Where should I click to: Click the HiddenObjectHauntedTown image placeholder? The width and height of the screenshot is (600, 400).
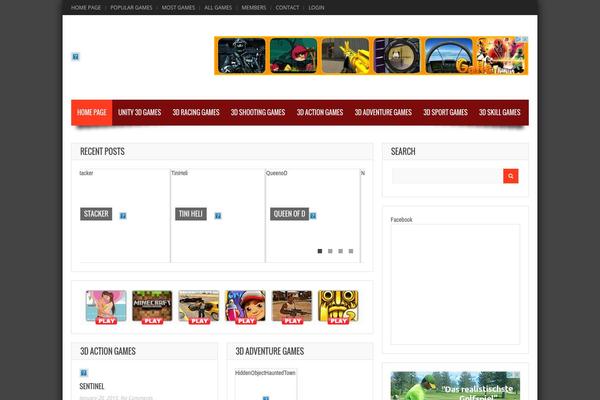point(266,385)
